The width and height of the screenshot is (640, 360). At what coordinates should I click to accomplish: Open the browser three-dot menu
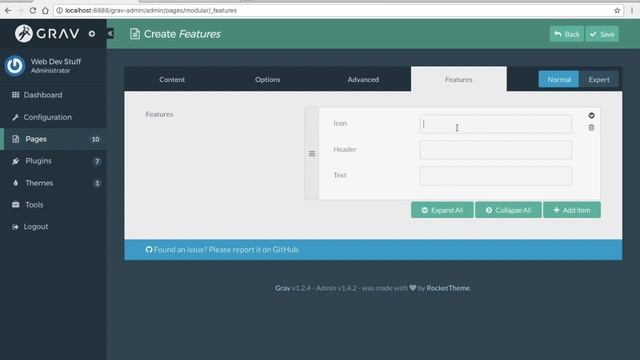(632, 11)
